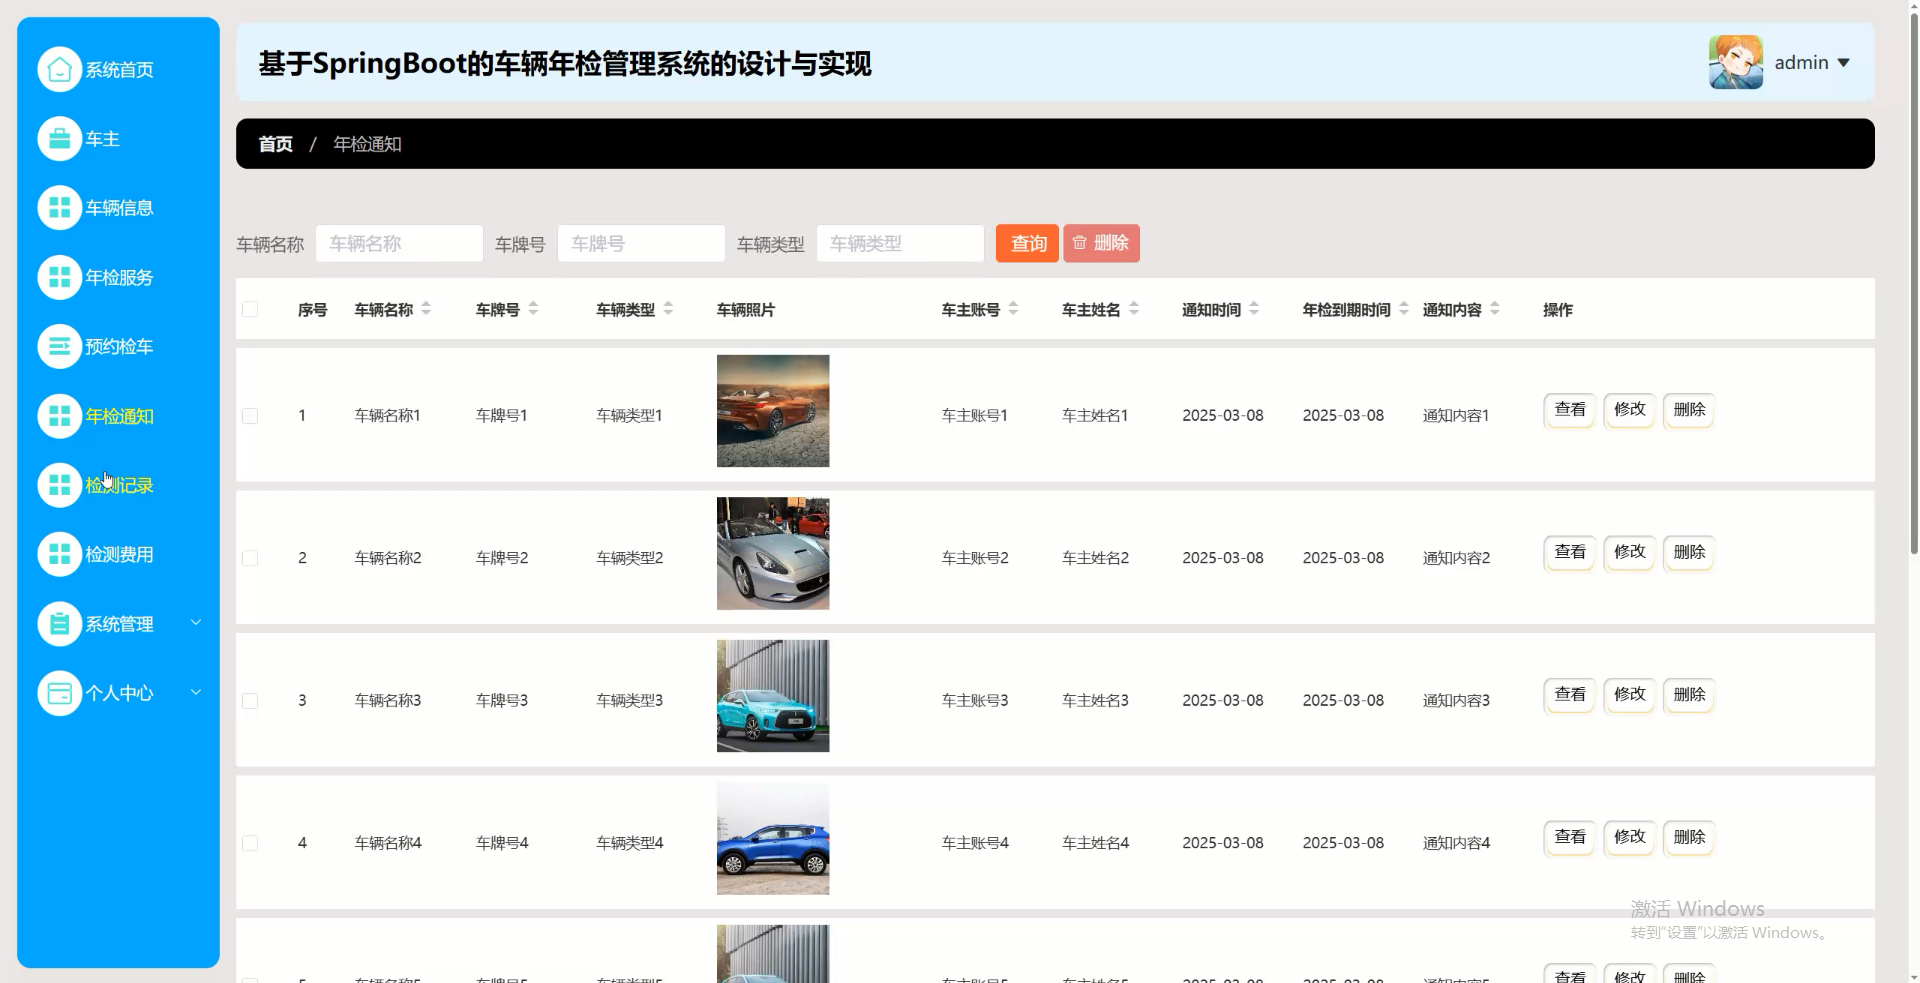1920x983 pixels.
Task: Open the admin user dropdown arrow
Action: click(x=1844, y=63)
